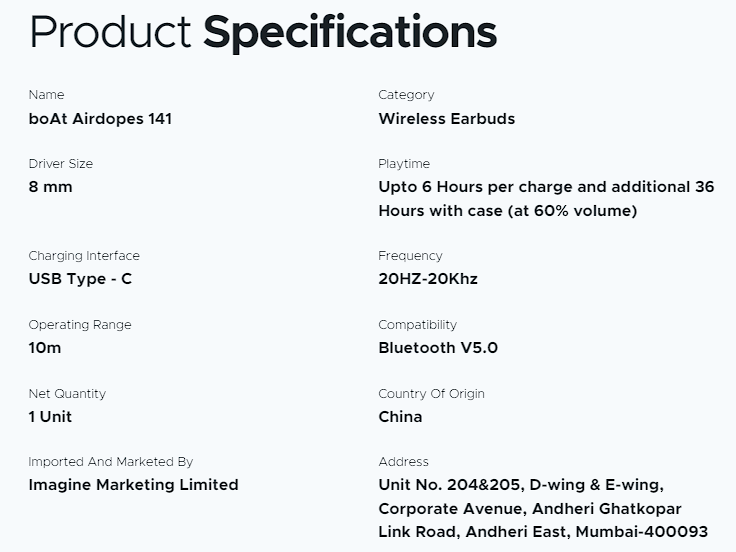Click the address text starting with Unit No. 204&205
736x552 pixels.
[543, 508]
